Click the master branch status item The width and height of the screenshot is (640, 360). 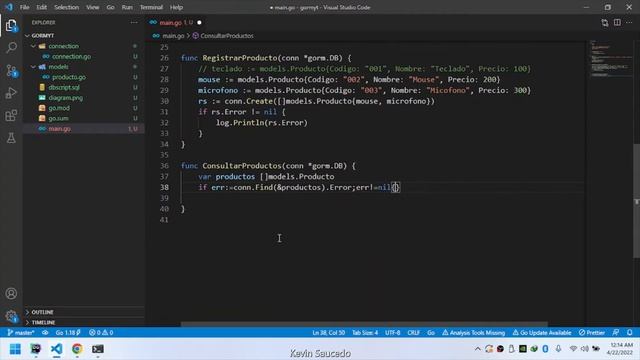(20, 333)
